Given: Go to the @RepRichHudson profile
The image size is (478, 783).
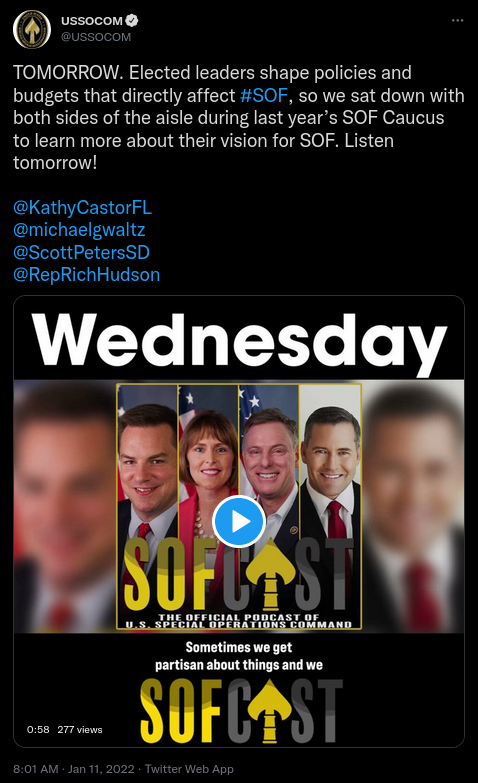Looking at the screenshot, I should tap(86, 275).
